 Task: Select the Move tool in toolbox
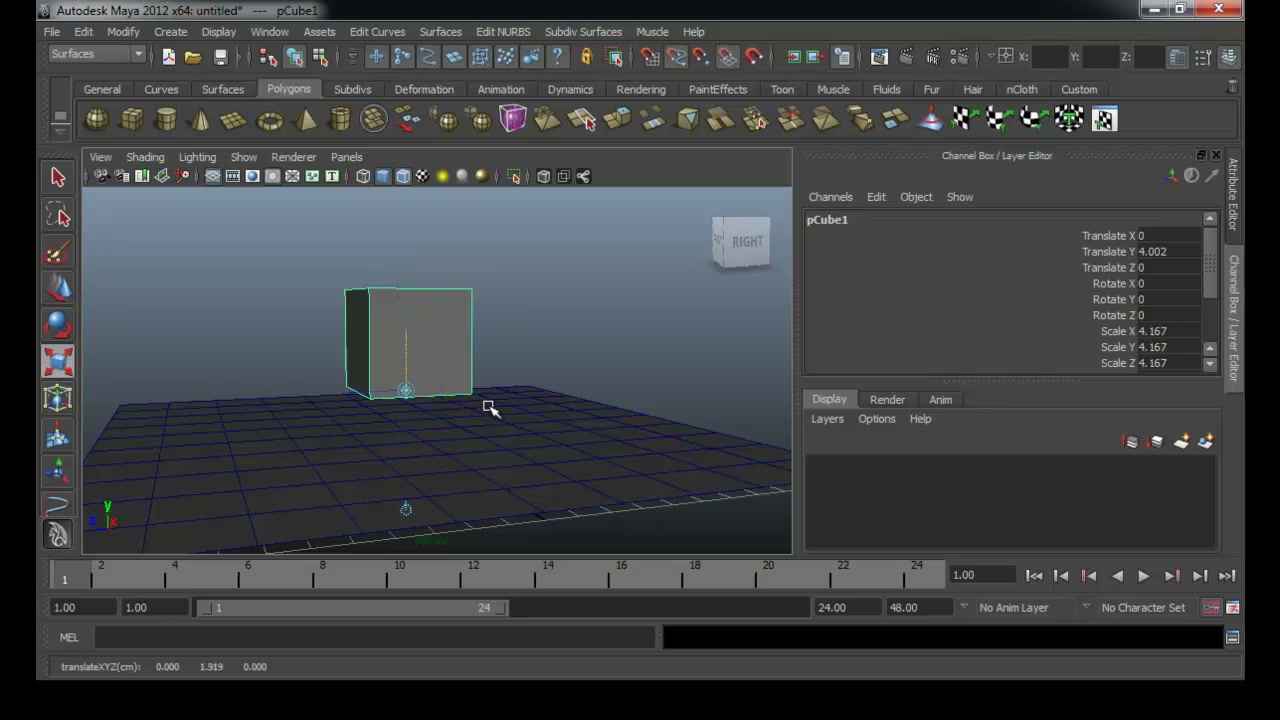point(57,289)
